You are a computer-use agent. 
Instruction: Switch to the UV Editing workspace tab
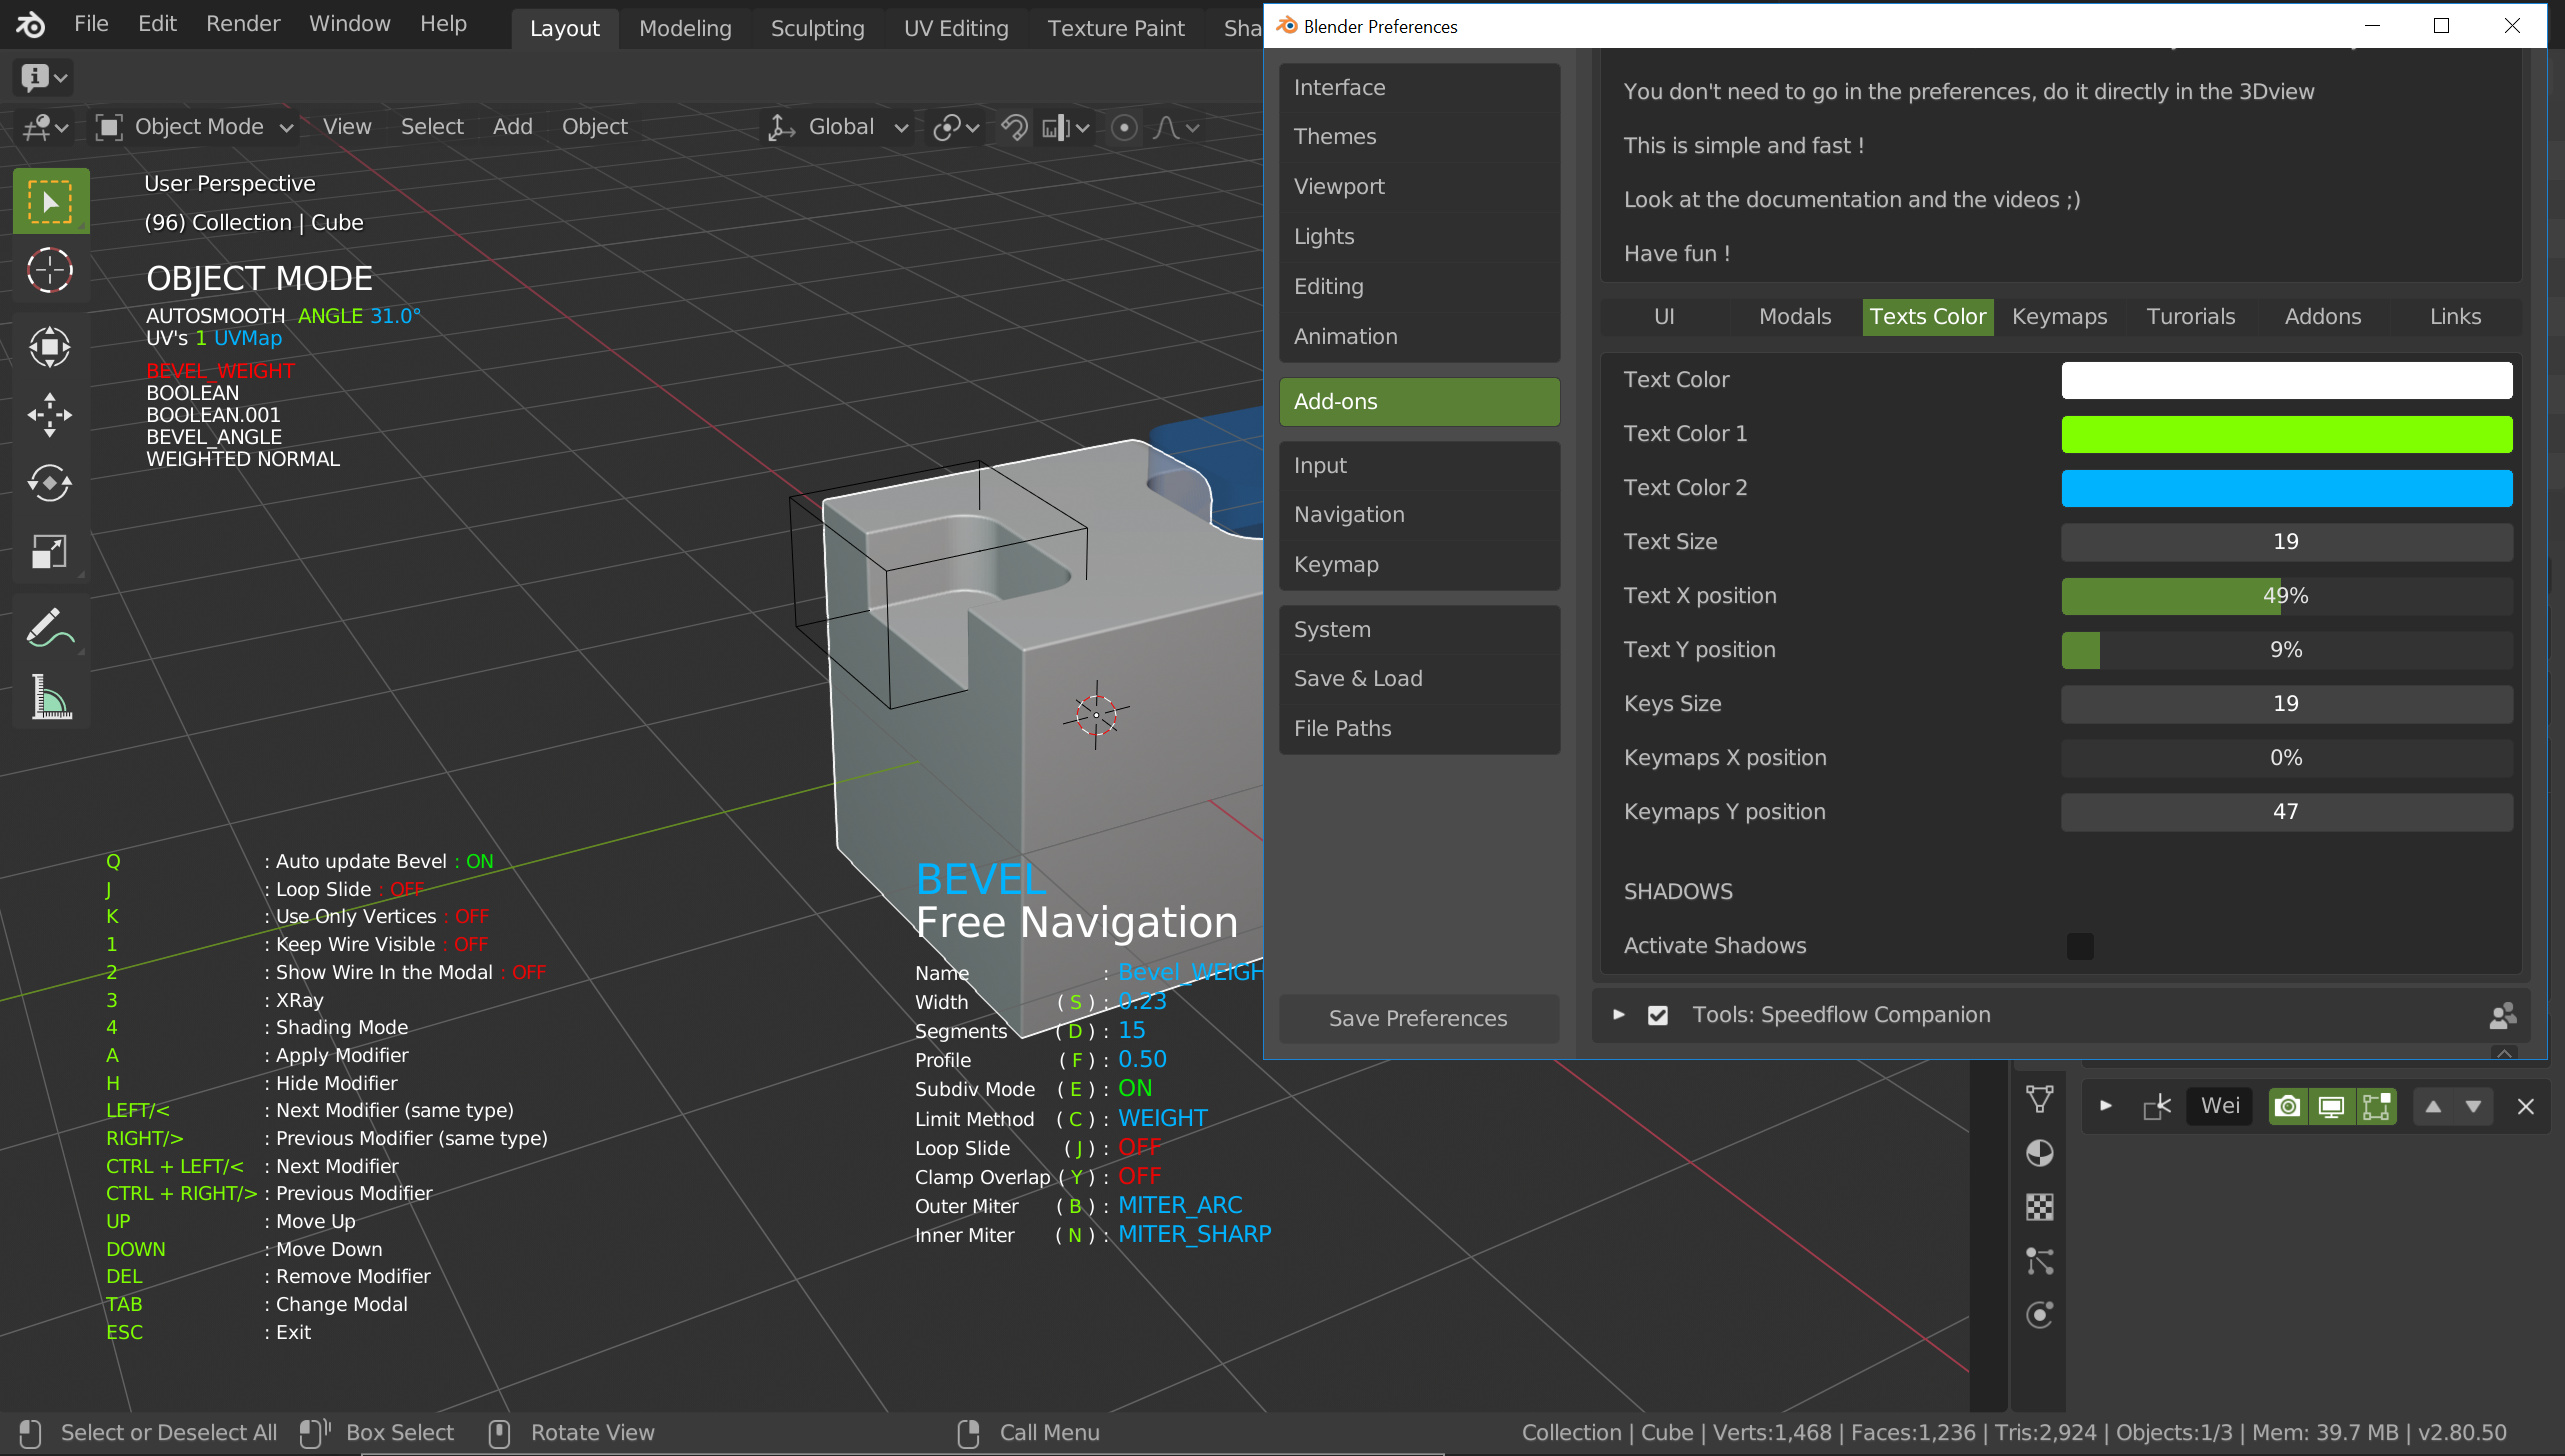(956, 28)
